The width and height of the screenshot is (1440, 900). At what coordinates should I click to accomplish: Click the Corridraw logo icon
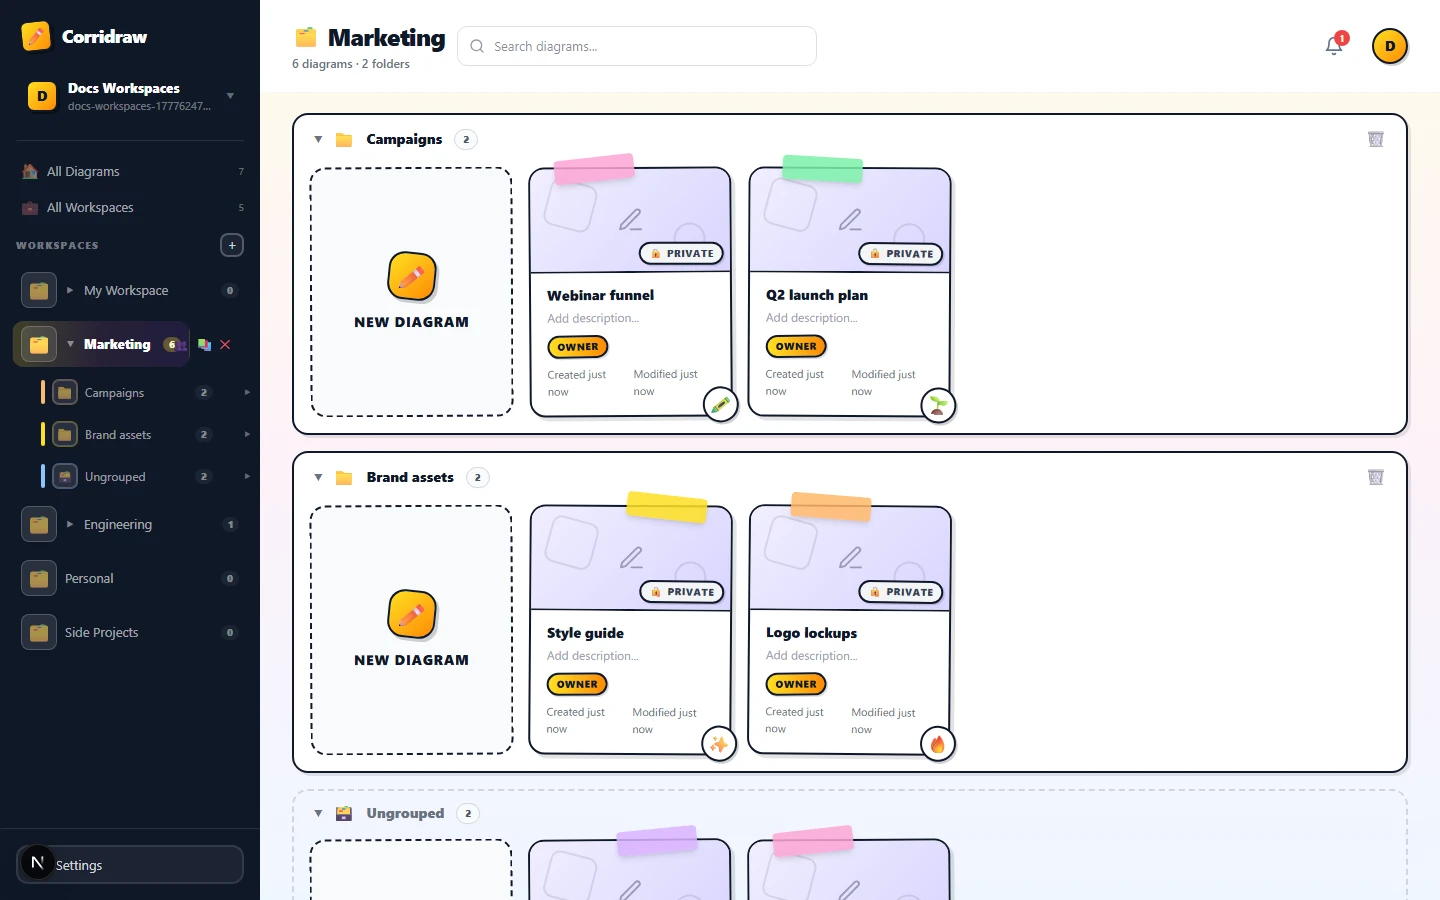(x=36, y=36)
